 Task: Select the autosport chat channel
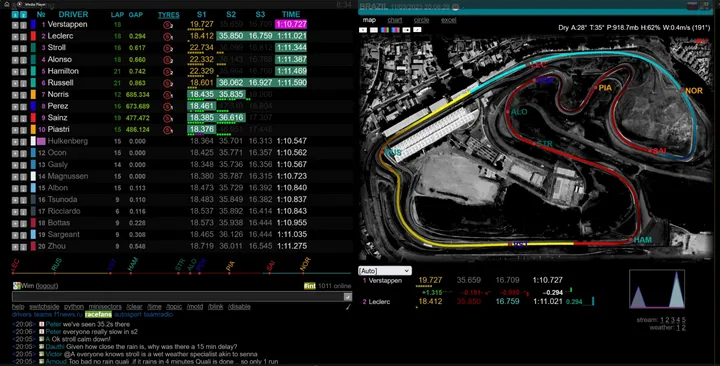(x=128, y=315)
